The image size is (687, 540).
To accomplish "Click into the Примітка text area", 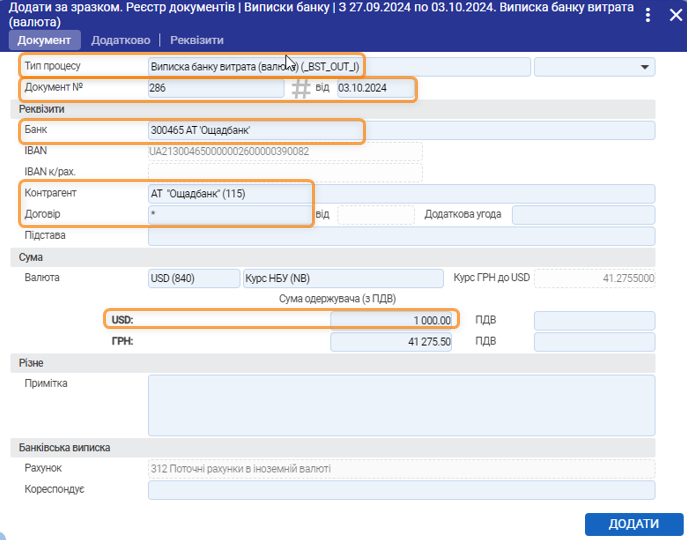I will 400,405.
